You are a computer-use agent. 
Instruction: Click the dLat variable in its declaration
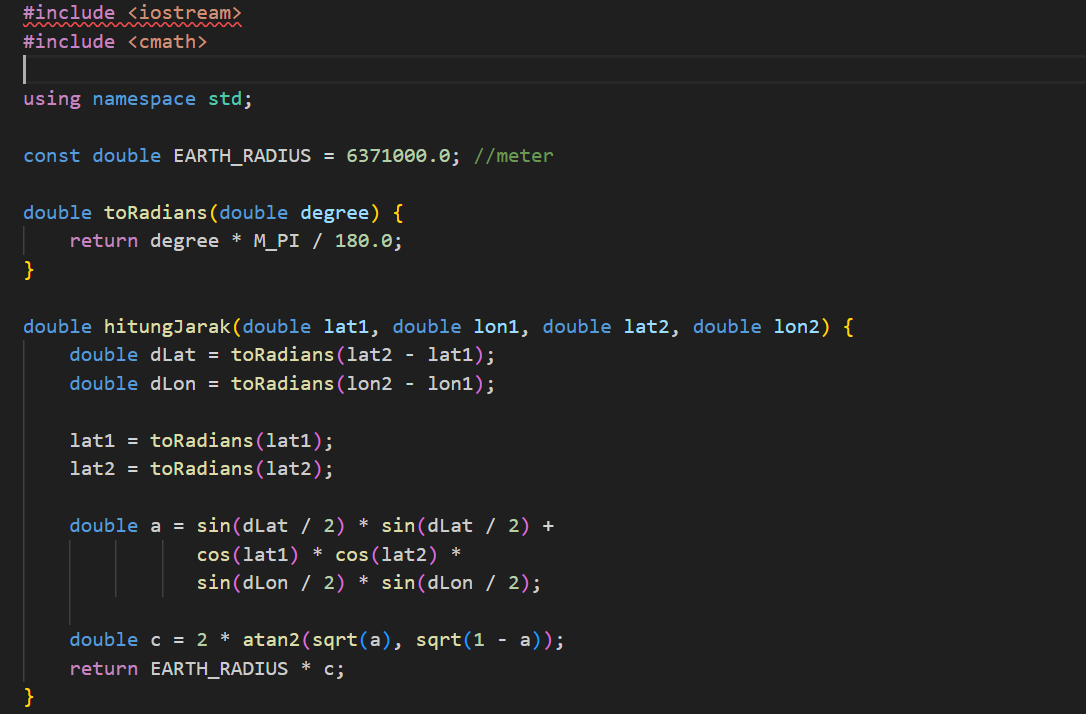point(173,355)
